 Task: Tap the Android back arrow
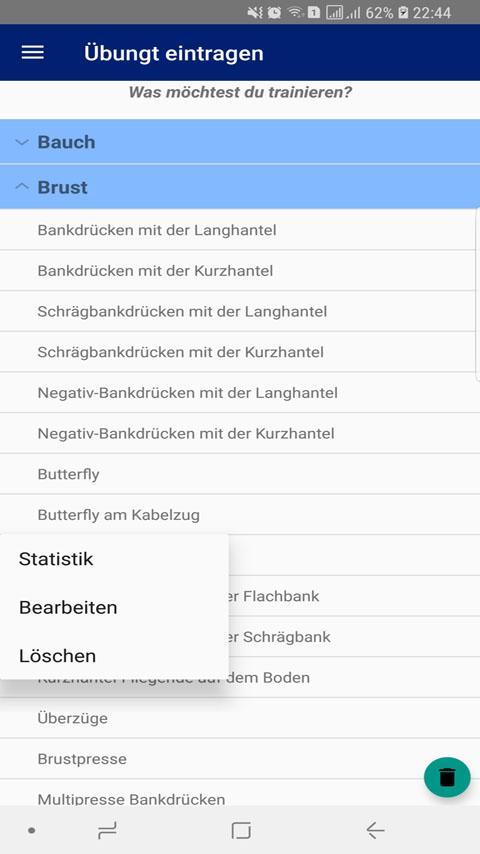[x=375, y=830]
